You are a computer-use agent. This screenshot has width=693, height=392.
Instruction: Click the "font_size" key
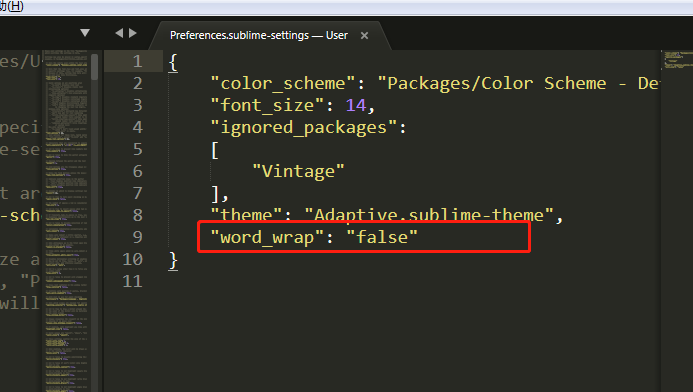tap(268, 106)
